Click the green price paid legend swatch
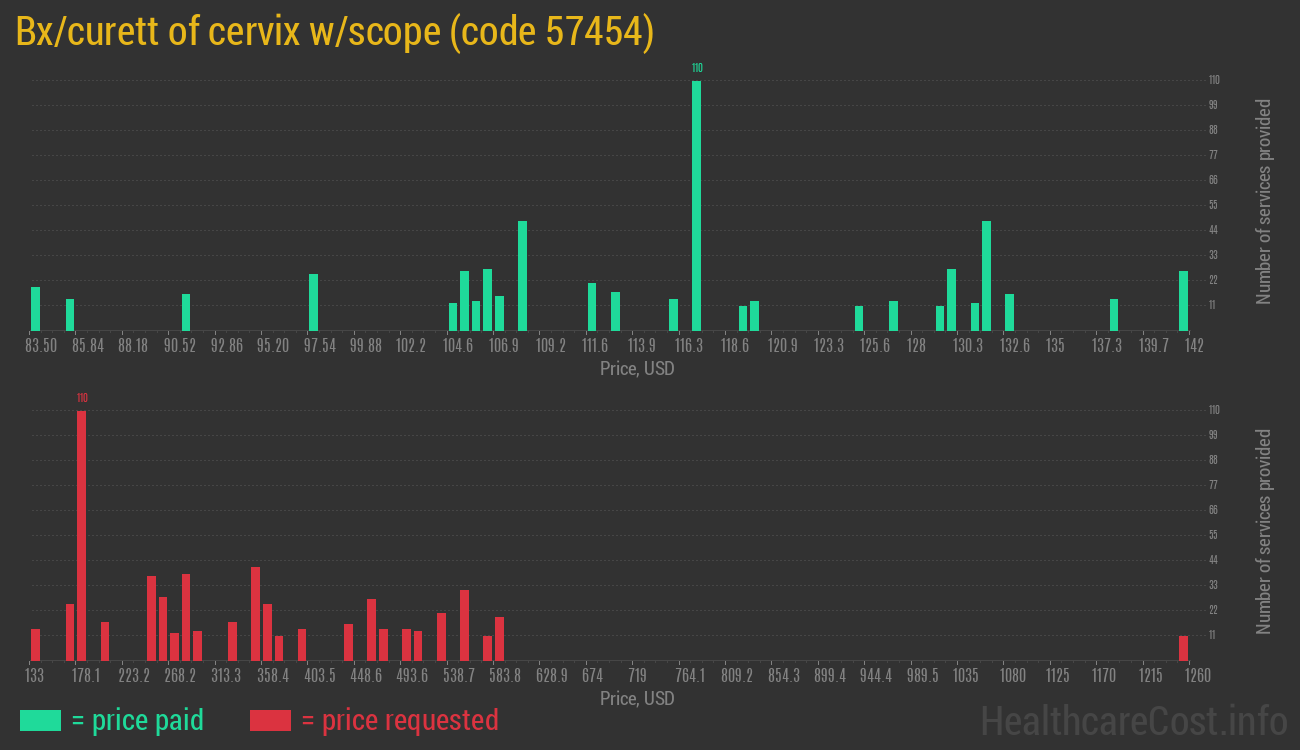 pyautogui.click(x=40, y=720)
